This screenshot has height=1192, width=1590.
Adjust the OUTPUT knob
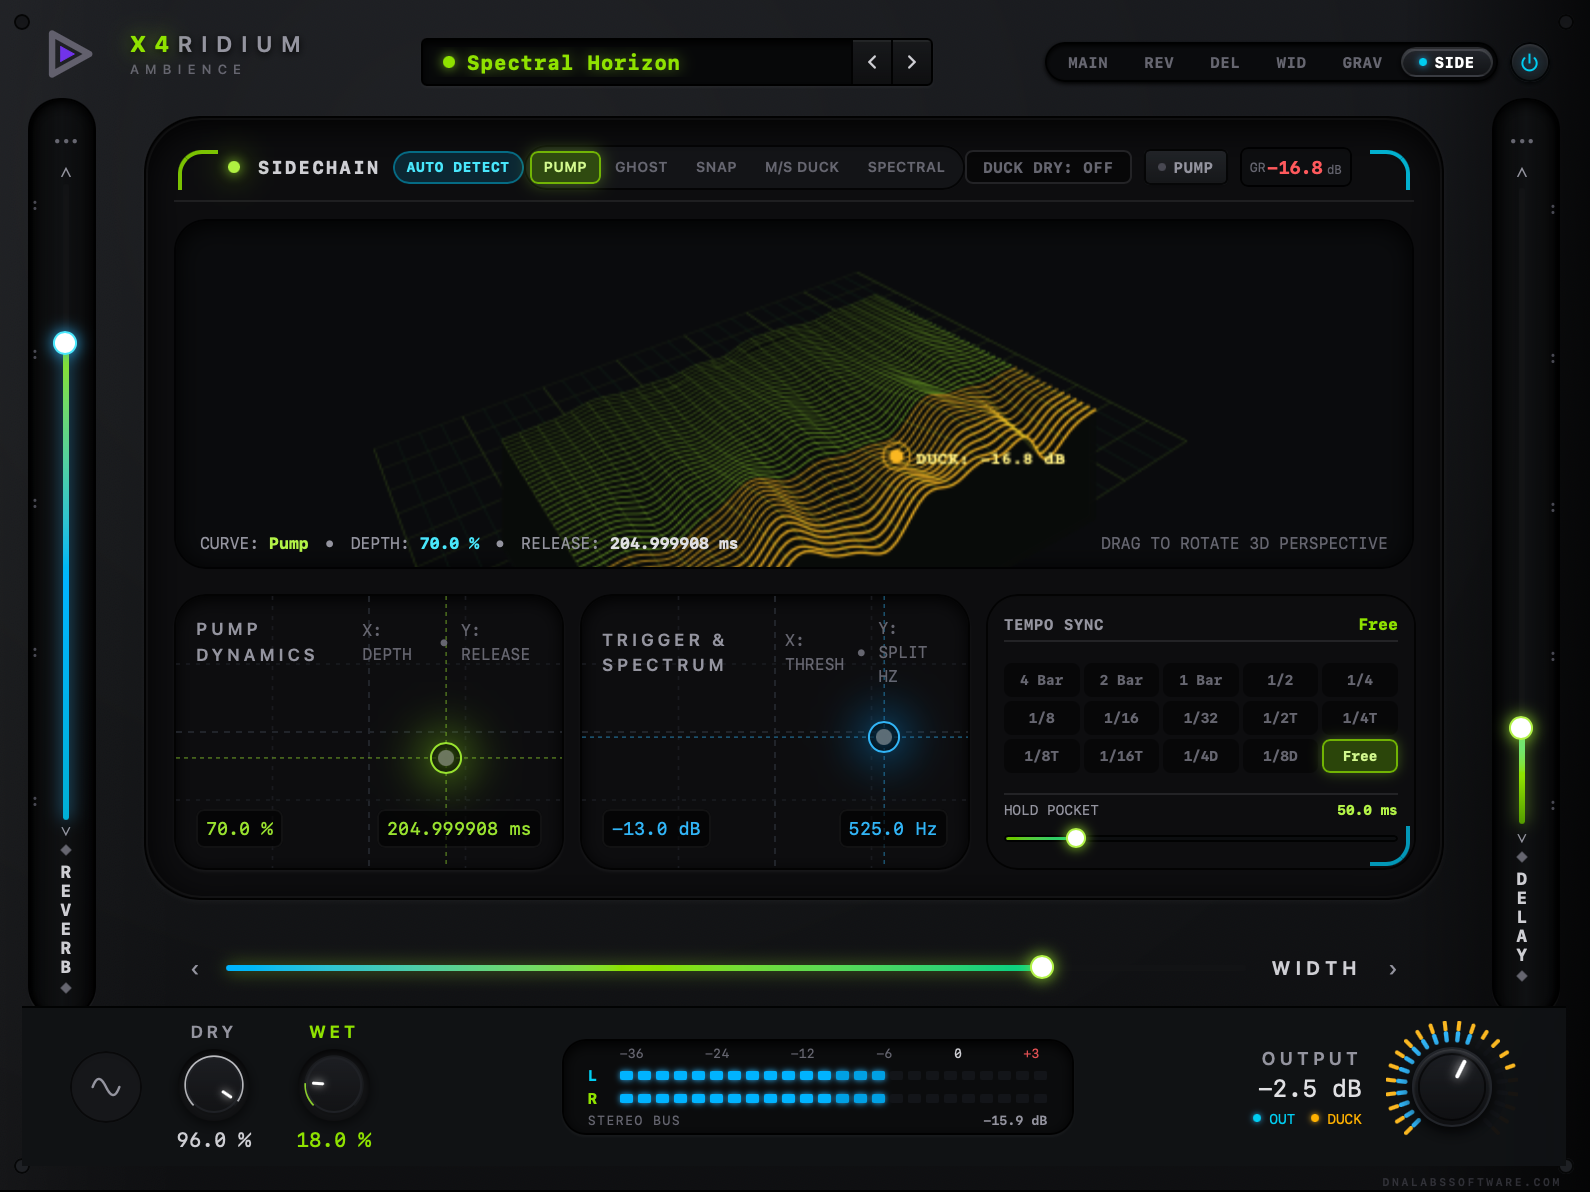point(1452,1087)
